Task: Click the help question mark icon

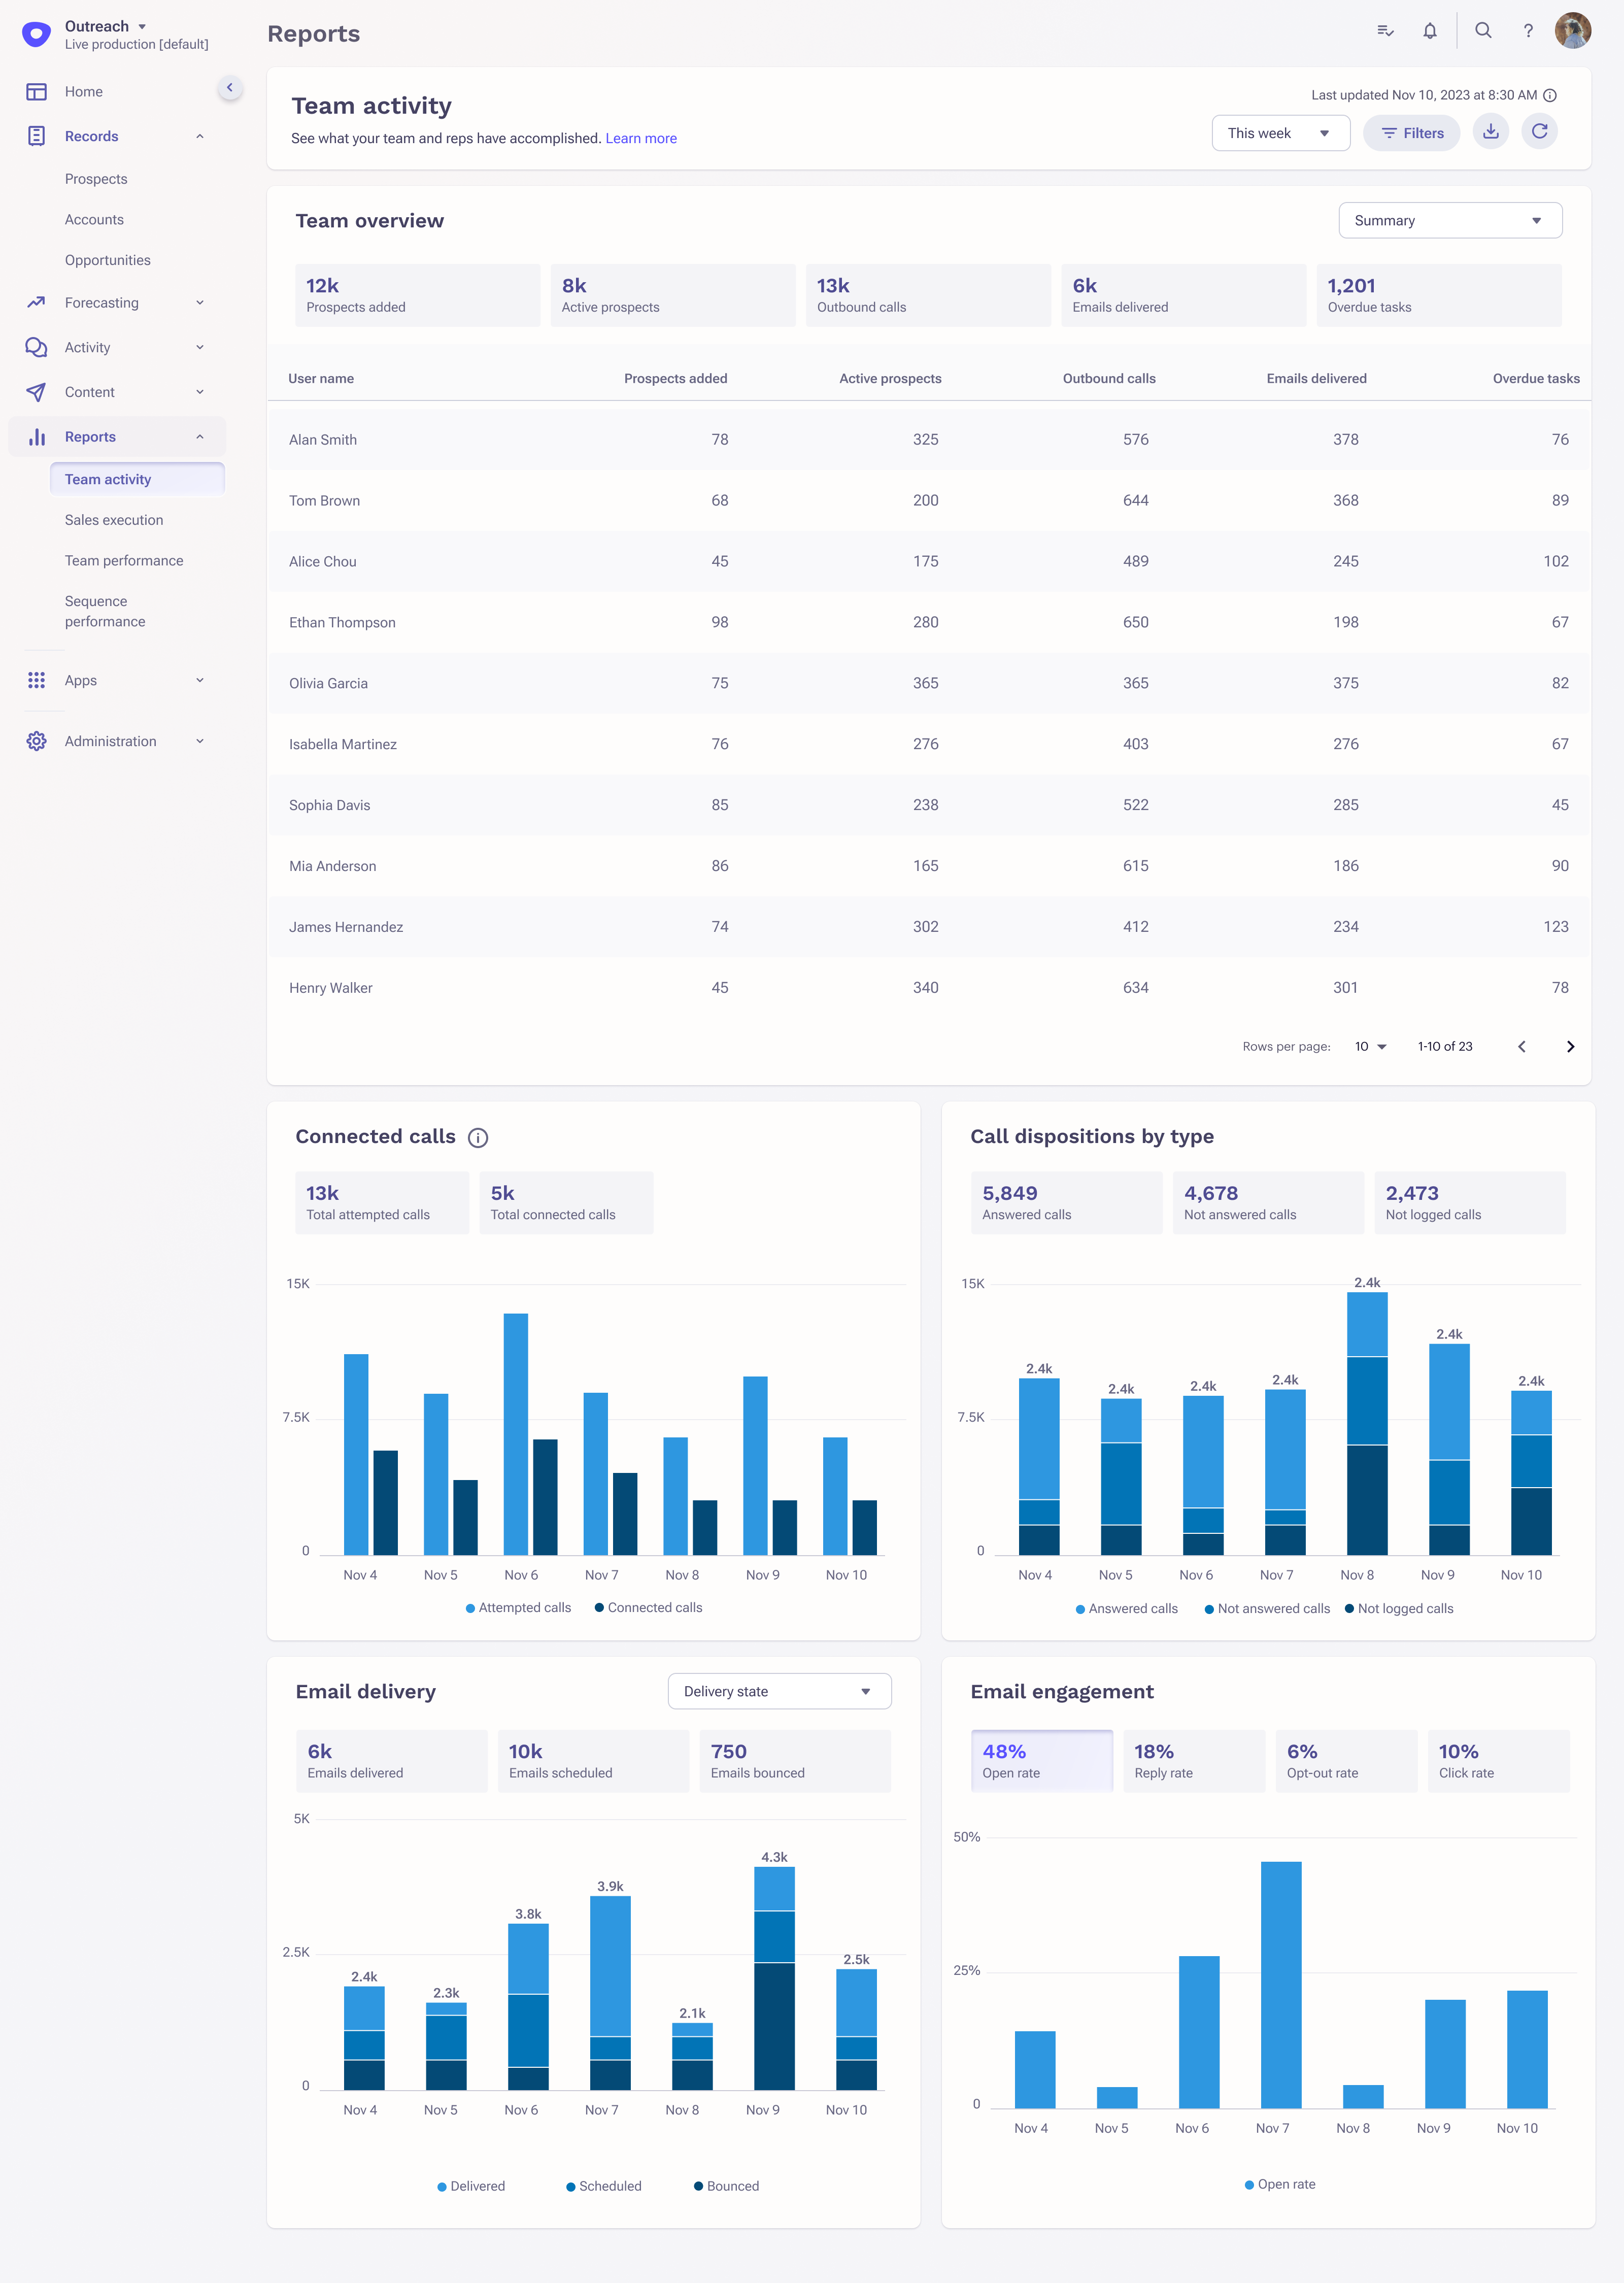Action: 1528,31
